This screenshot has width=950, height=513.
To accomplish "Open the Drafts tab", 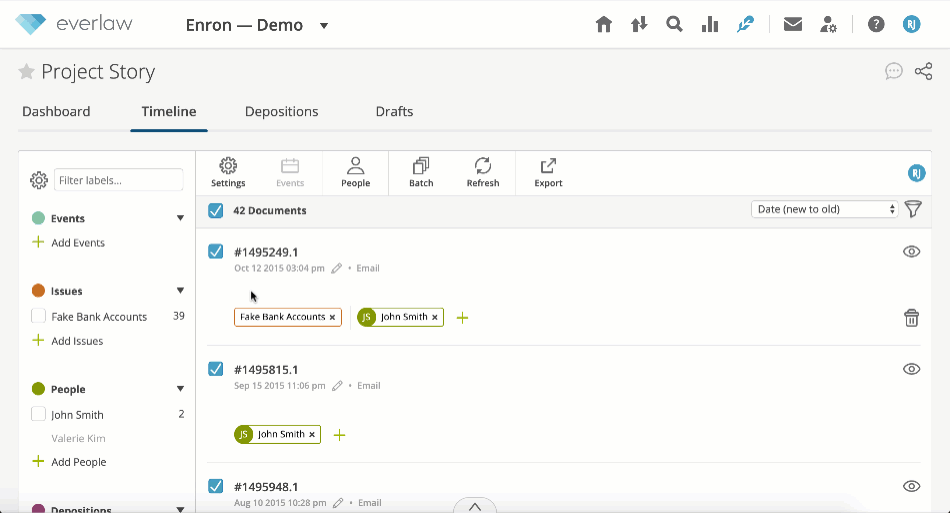I will [x=394, y=111].
